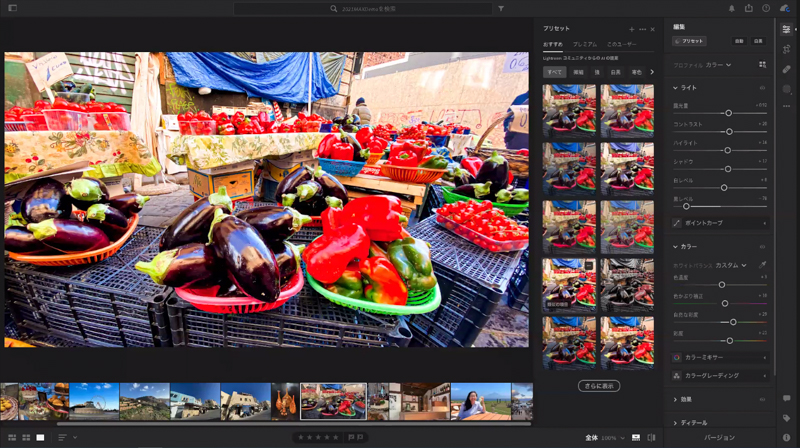Viewport: 800px width, 448px height.
Task: Open the help question mark icon
Action: [x=766, y=8]
